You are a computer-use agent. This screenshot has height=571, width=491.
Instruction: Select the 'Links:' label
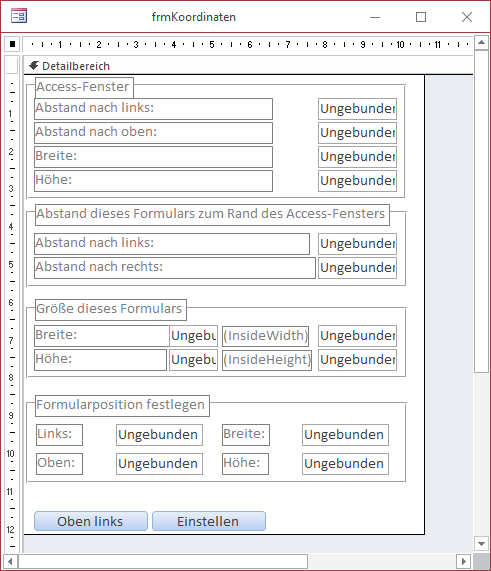tap(59, 435)
